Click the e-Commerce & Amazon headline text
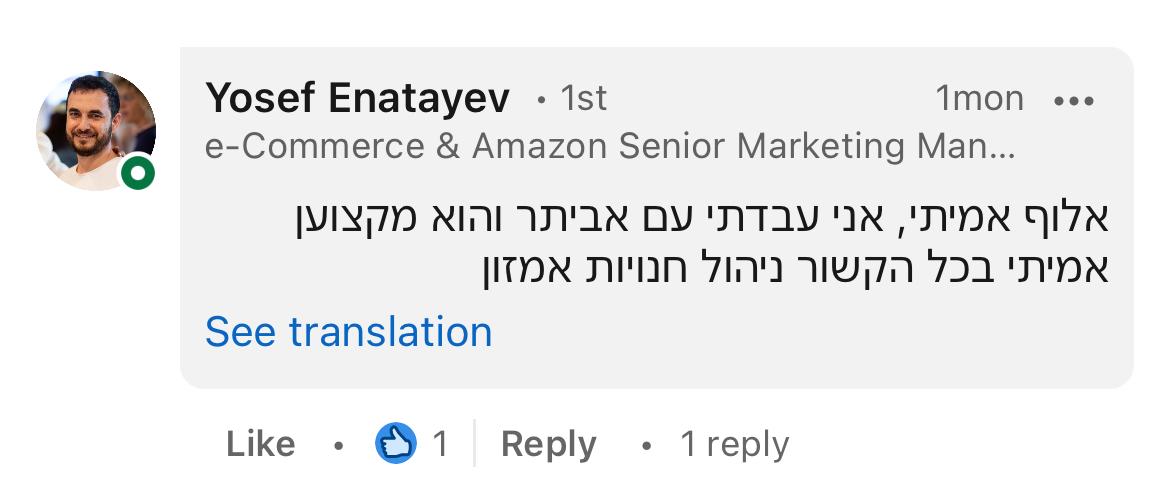 point(609,147)
